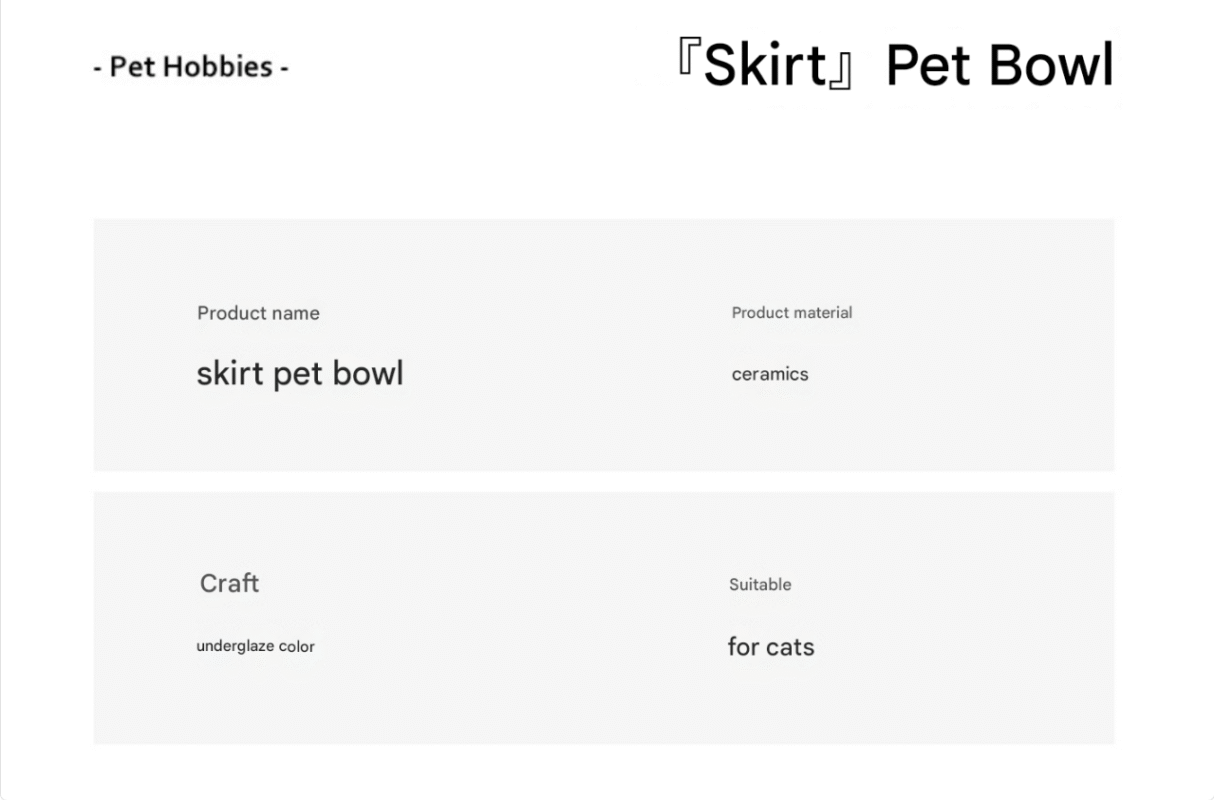This screenshot has width=1214, height=800.
Task: Click the word 'Hobbies' in the header
Action: pyautogui.click(x=226, y=67)
